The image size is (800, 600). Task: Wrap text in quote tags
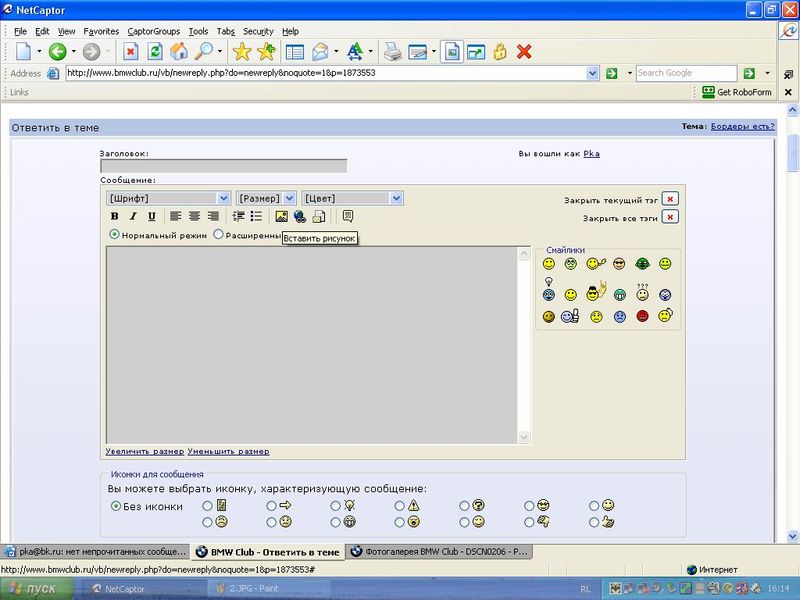point(348,216)
